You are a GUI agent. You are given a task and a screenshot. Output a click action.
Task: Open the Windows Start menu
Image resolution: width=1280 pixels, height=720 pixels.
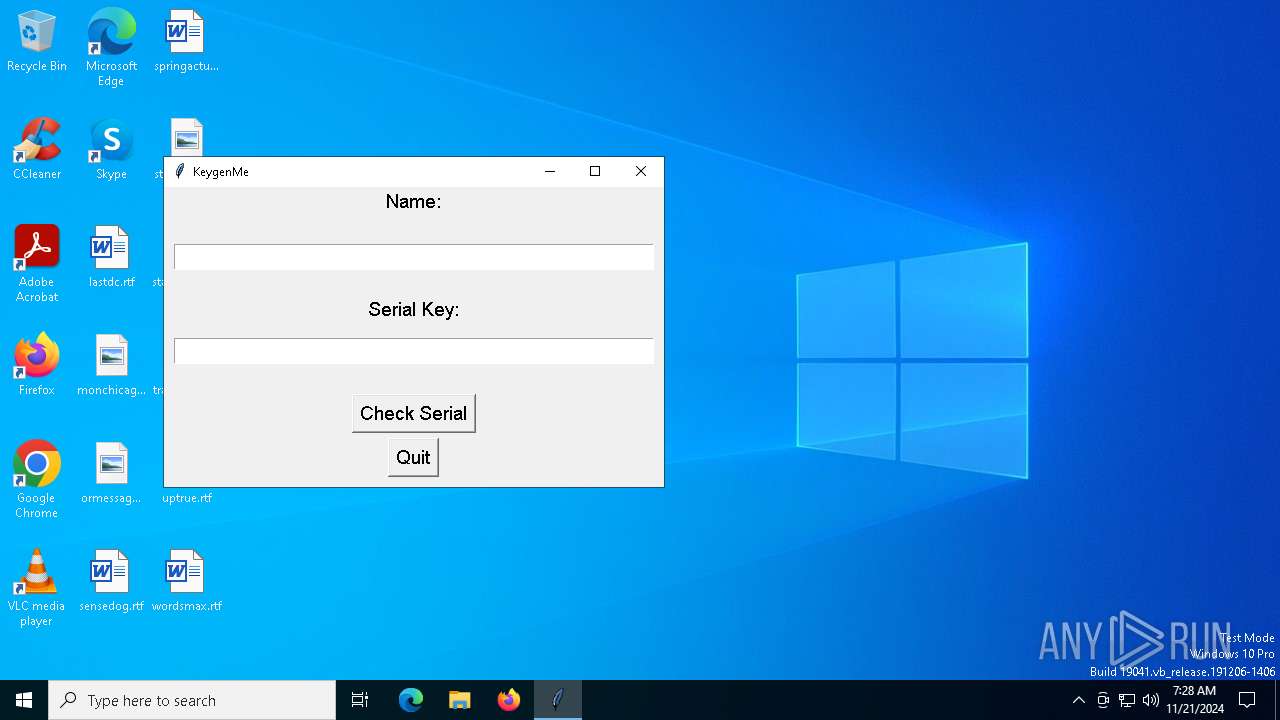click(24, 700)
